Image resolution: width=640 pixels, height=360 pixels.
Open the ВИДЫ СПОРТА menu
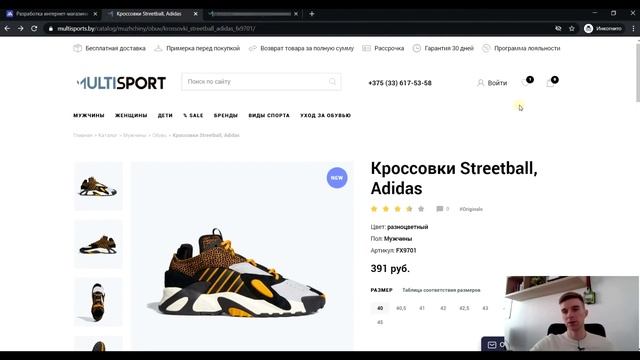(x=269, y=116)
